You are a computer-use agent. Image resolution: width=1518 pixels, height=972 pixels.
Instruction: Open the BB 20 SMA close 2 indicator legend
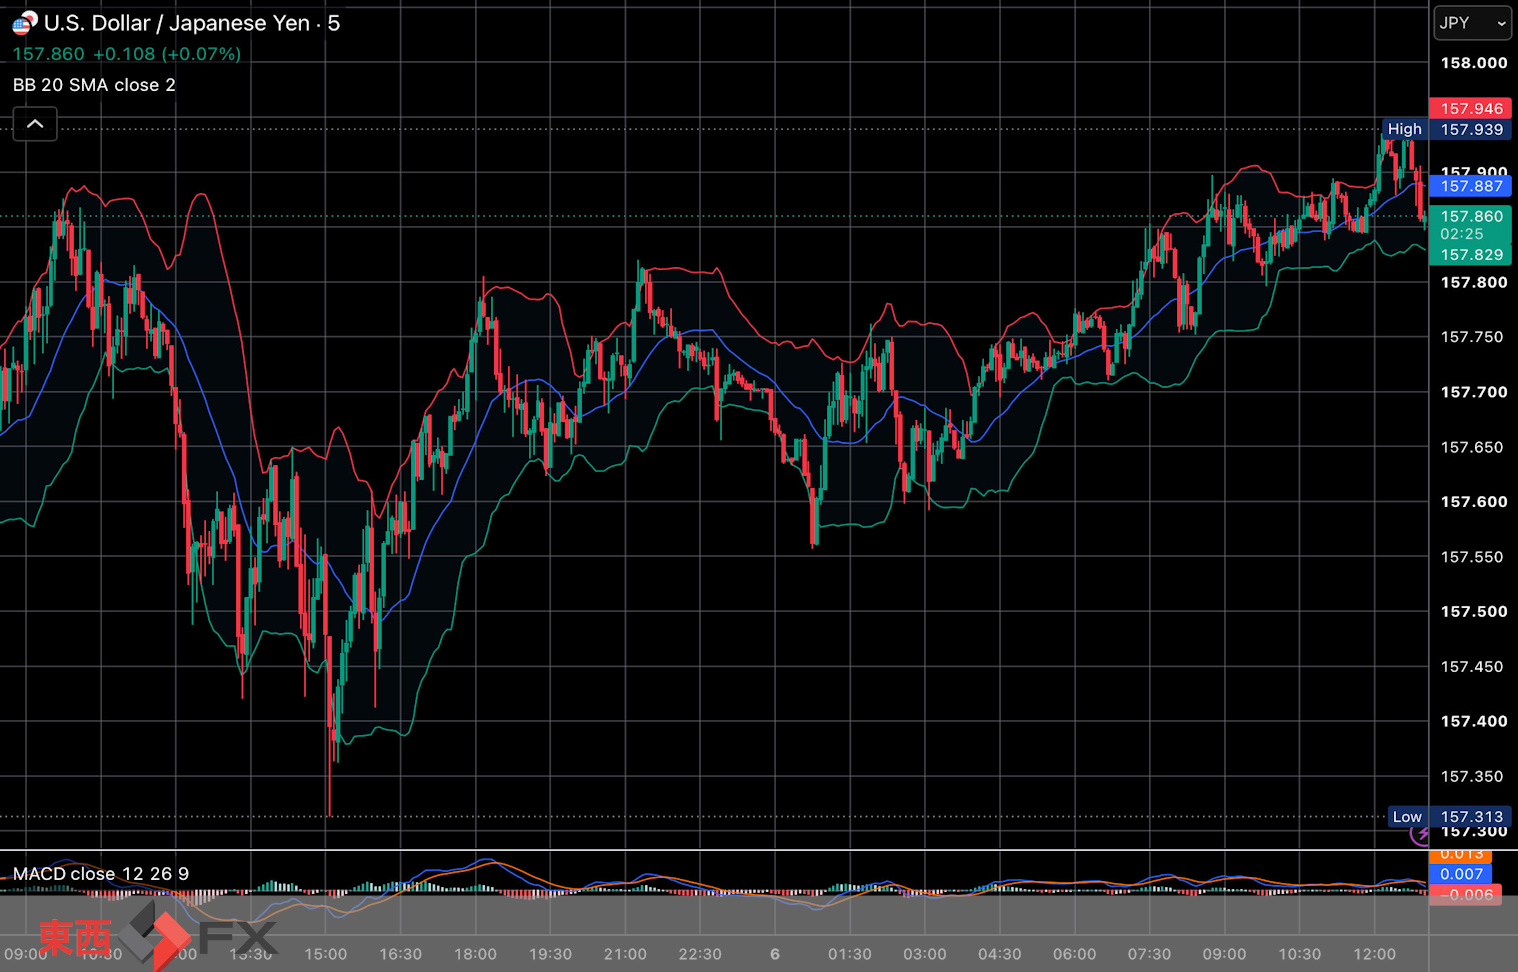94,85
